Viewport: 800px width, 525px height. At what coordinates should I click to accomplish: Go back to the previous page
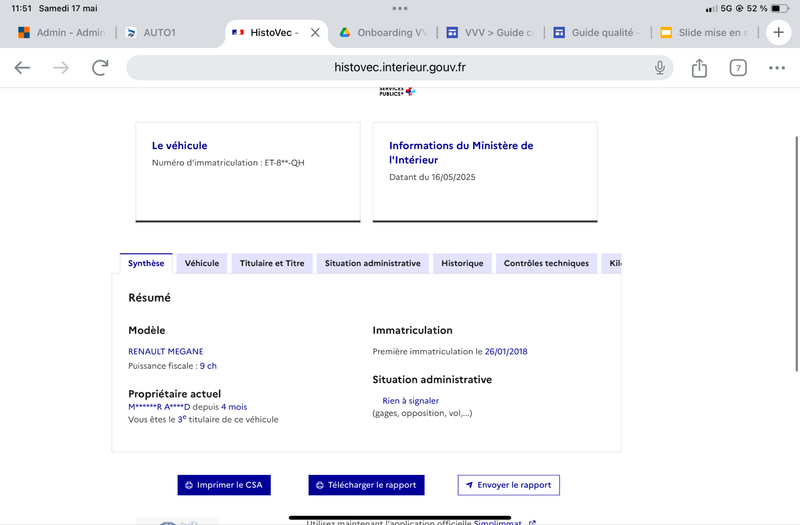(x=22, y=67)
